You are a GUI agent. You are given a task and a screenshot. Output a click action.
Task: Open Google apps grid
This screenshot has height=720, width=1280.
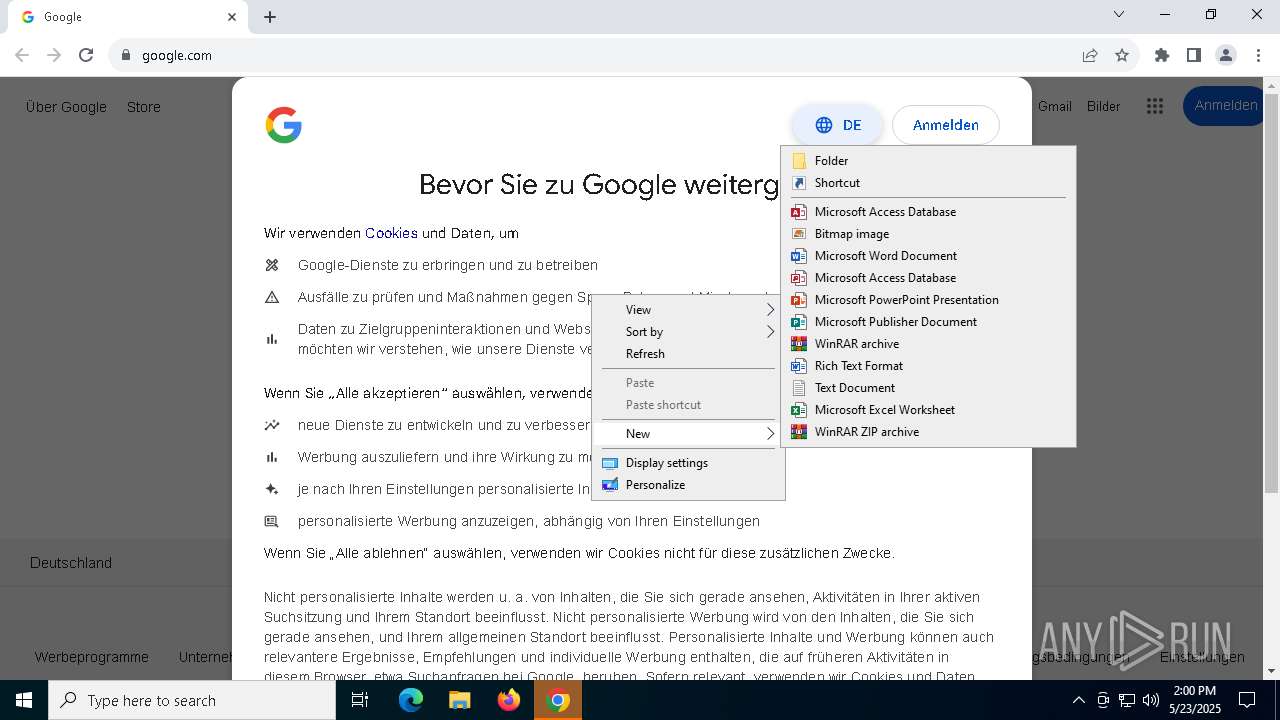[x=1155, y=106]
